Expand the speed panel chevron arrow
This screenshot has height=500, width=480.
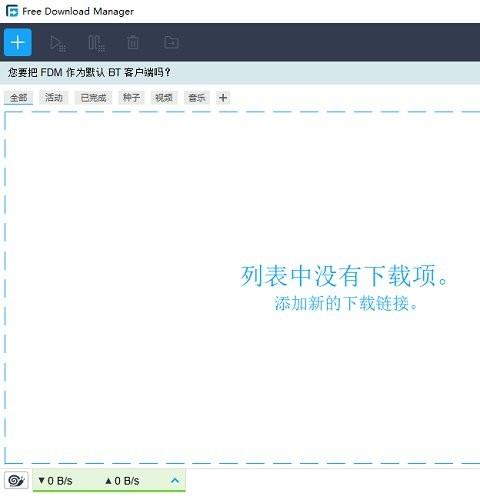(x=175, y=480)
